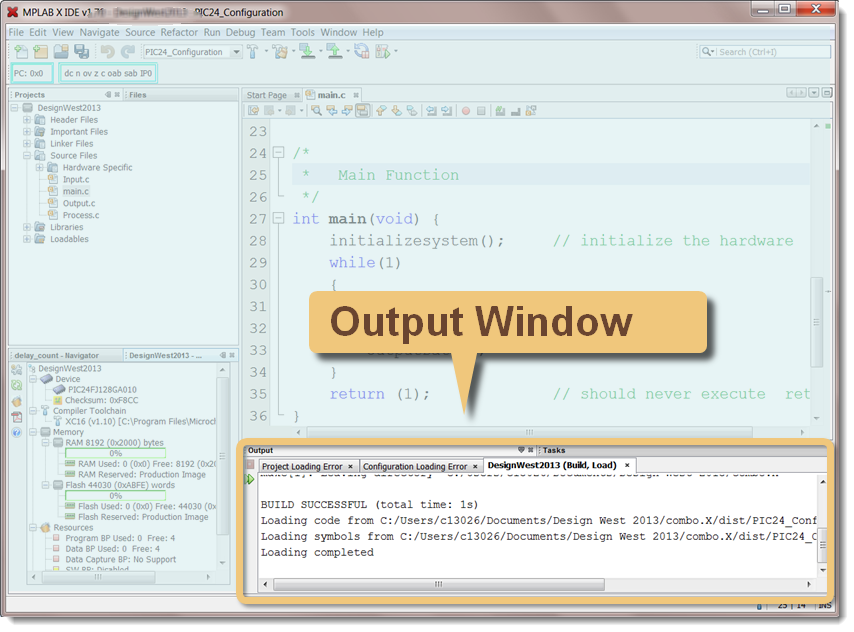Click the Undo toolbar icon

click(x=107, y=51)
